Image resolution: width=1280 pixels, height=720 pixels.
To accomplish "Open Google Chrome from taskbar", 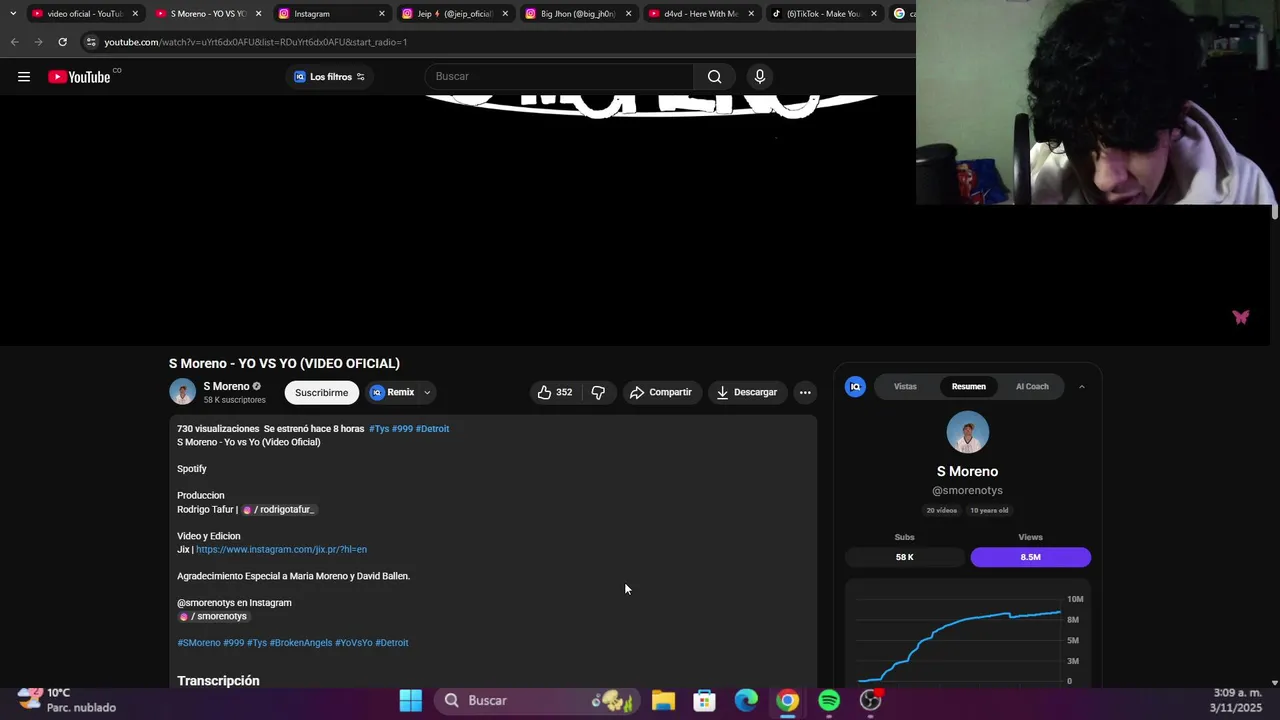I will [788, 700].
